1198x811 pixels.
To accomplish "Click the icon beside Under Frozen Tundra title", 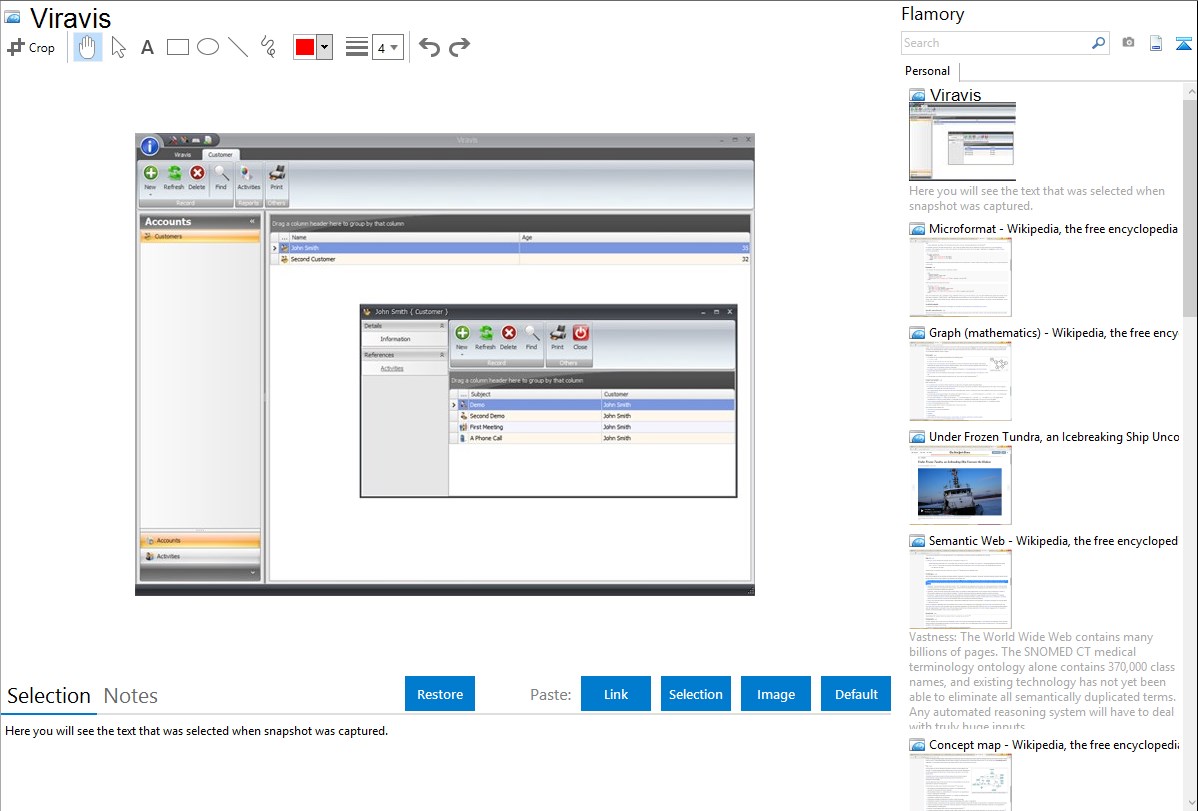I will coord(918,437).
